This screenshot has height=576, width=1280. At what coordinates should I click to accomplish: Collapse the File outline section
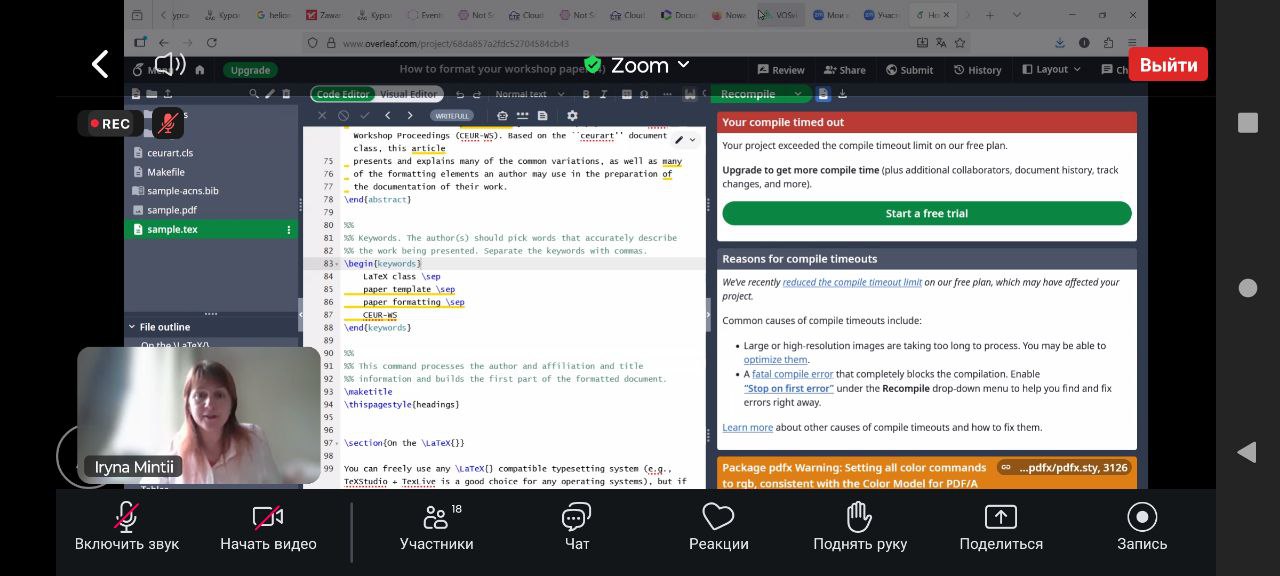(x=131, y=327)
